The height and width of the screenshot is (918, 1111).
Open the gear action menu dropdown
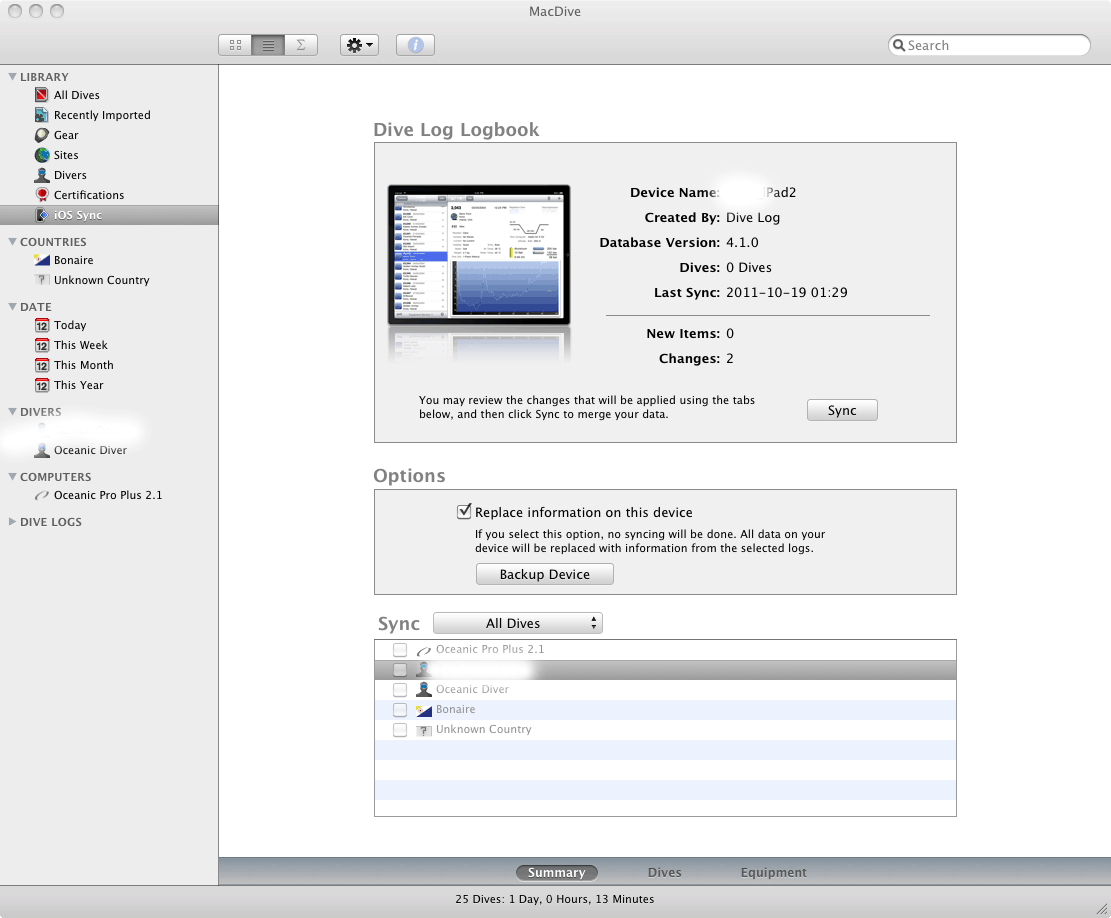click(359, 45)
